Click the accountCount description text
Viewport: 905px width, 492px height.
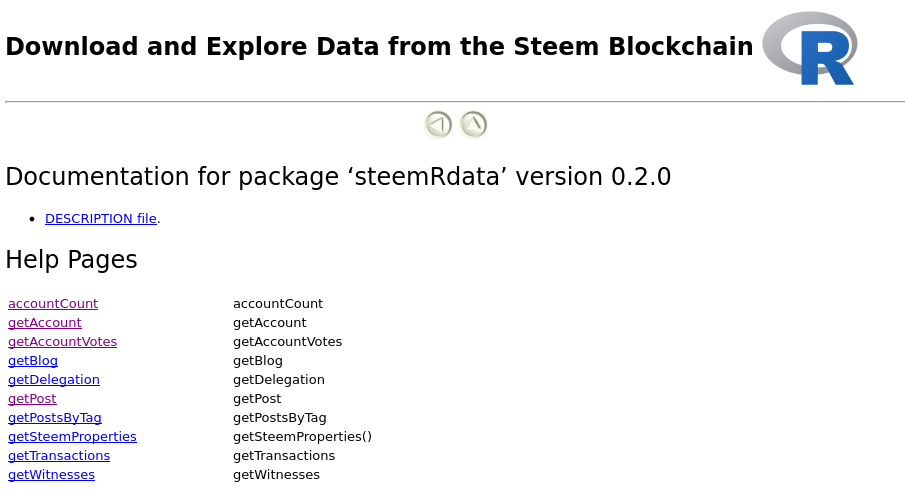click(278, 304)
